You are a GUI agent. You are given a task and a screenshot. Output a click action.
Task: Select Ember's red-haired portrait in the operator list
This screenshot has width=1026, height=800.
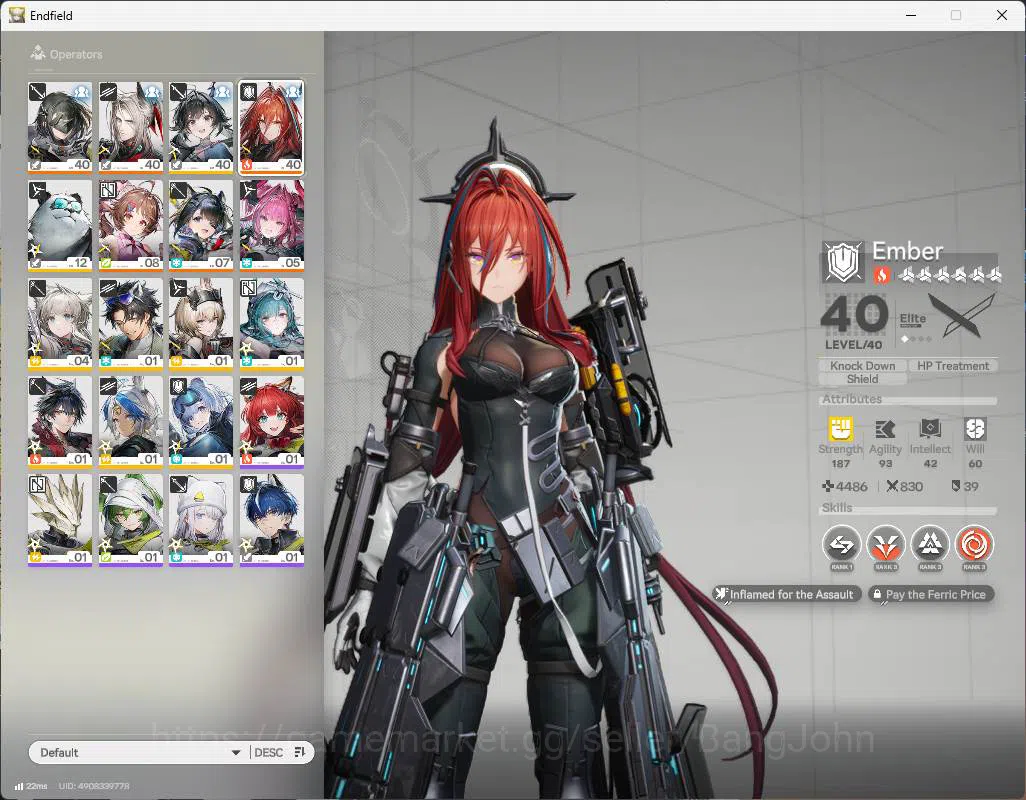[272, 128]
